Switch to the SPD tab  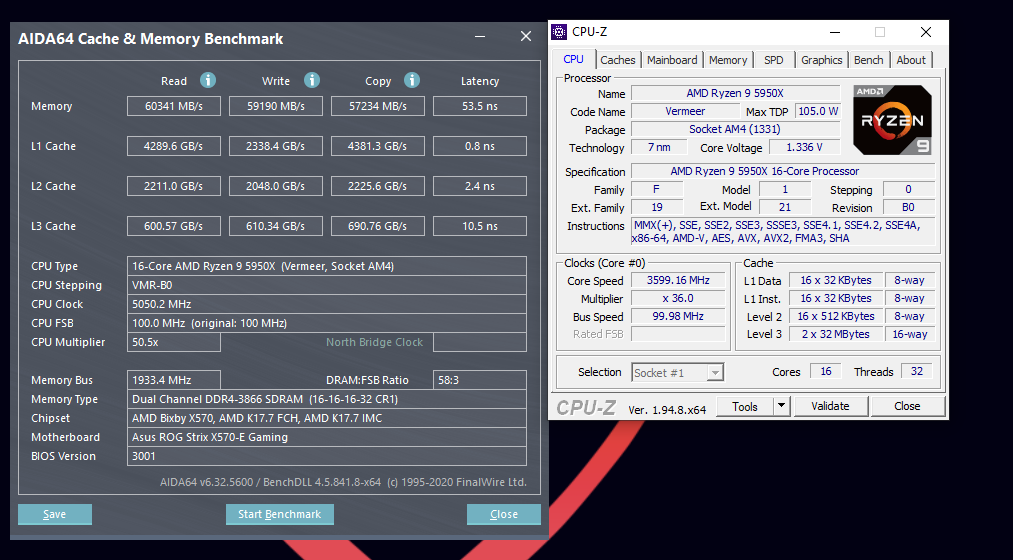(x=773, y=60)
